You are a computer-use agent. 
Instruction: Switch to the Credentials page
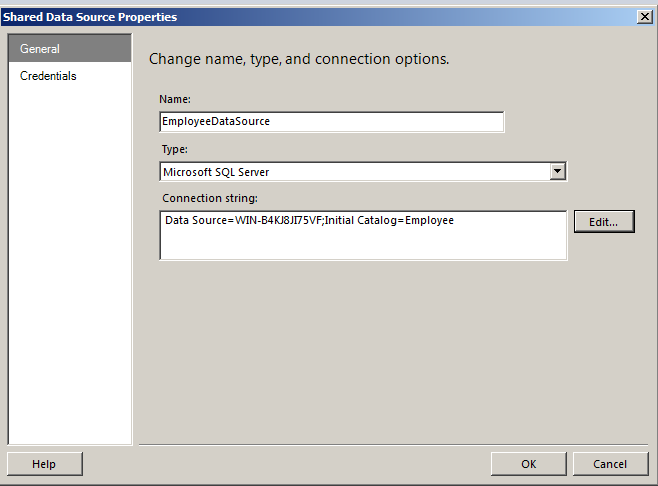pyautogui.click(x=48, y=76)
